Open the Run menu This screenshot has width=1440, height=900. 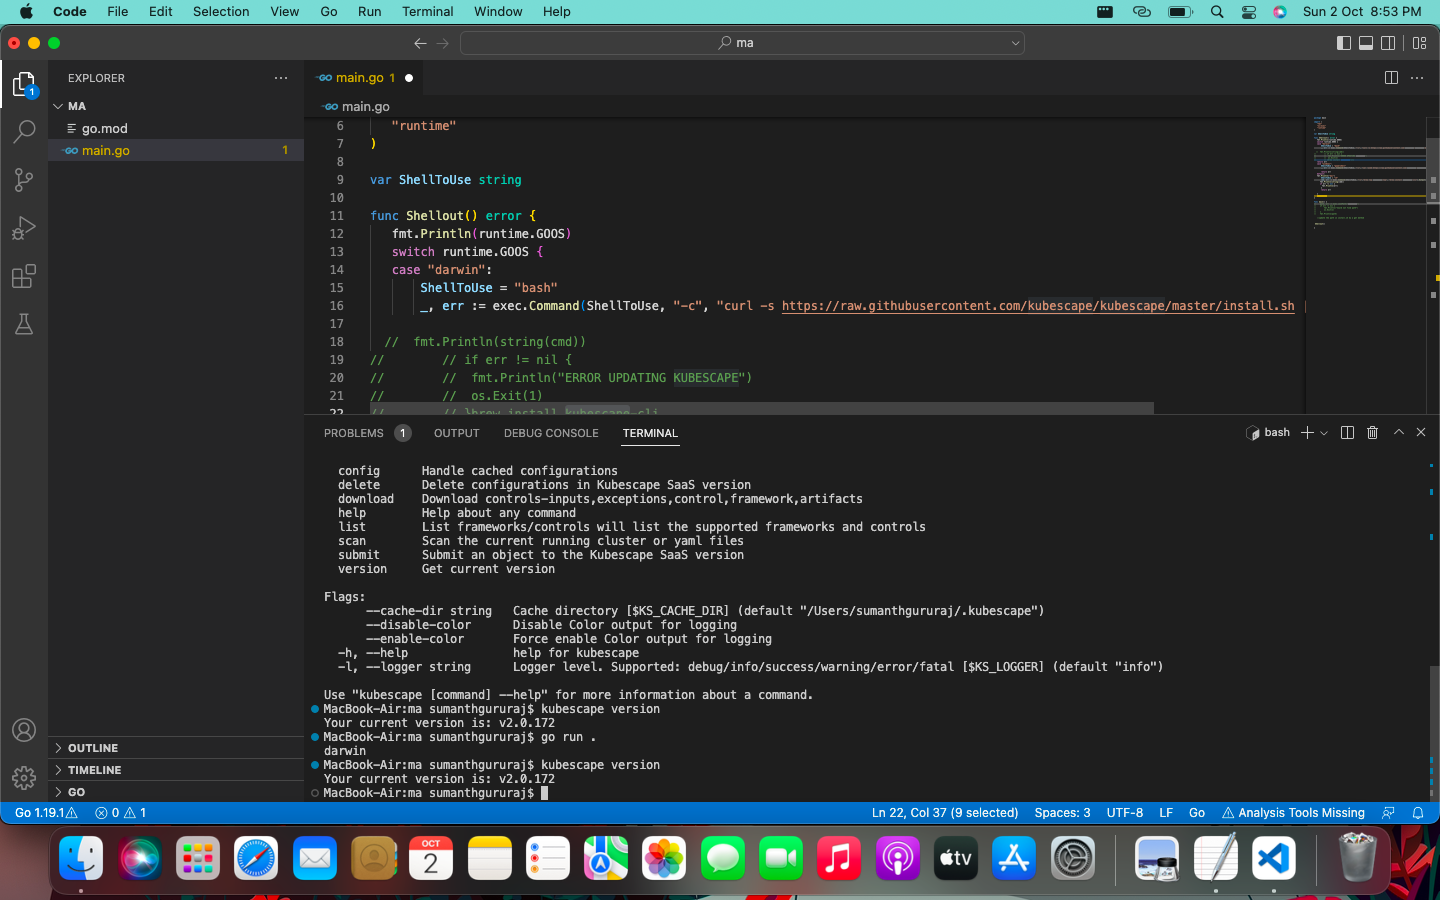369,12
